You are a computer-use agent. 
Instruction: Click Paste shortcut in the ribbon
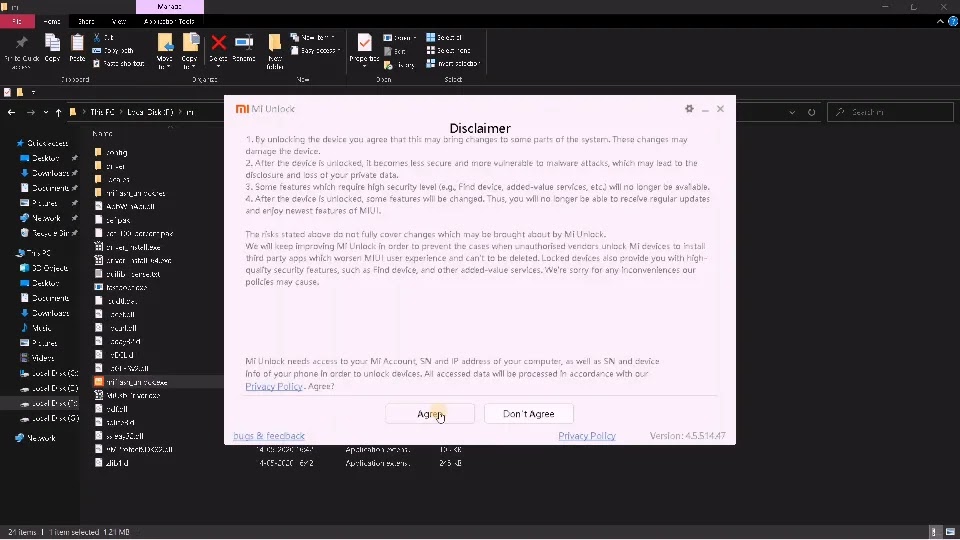coord(119,64)
